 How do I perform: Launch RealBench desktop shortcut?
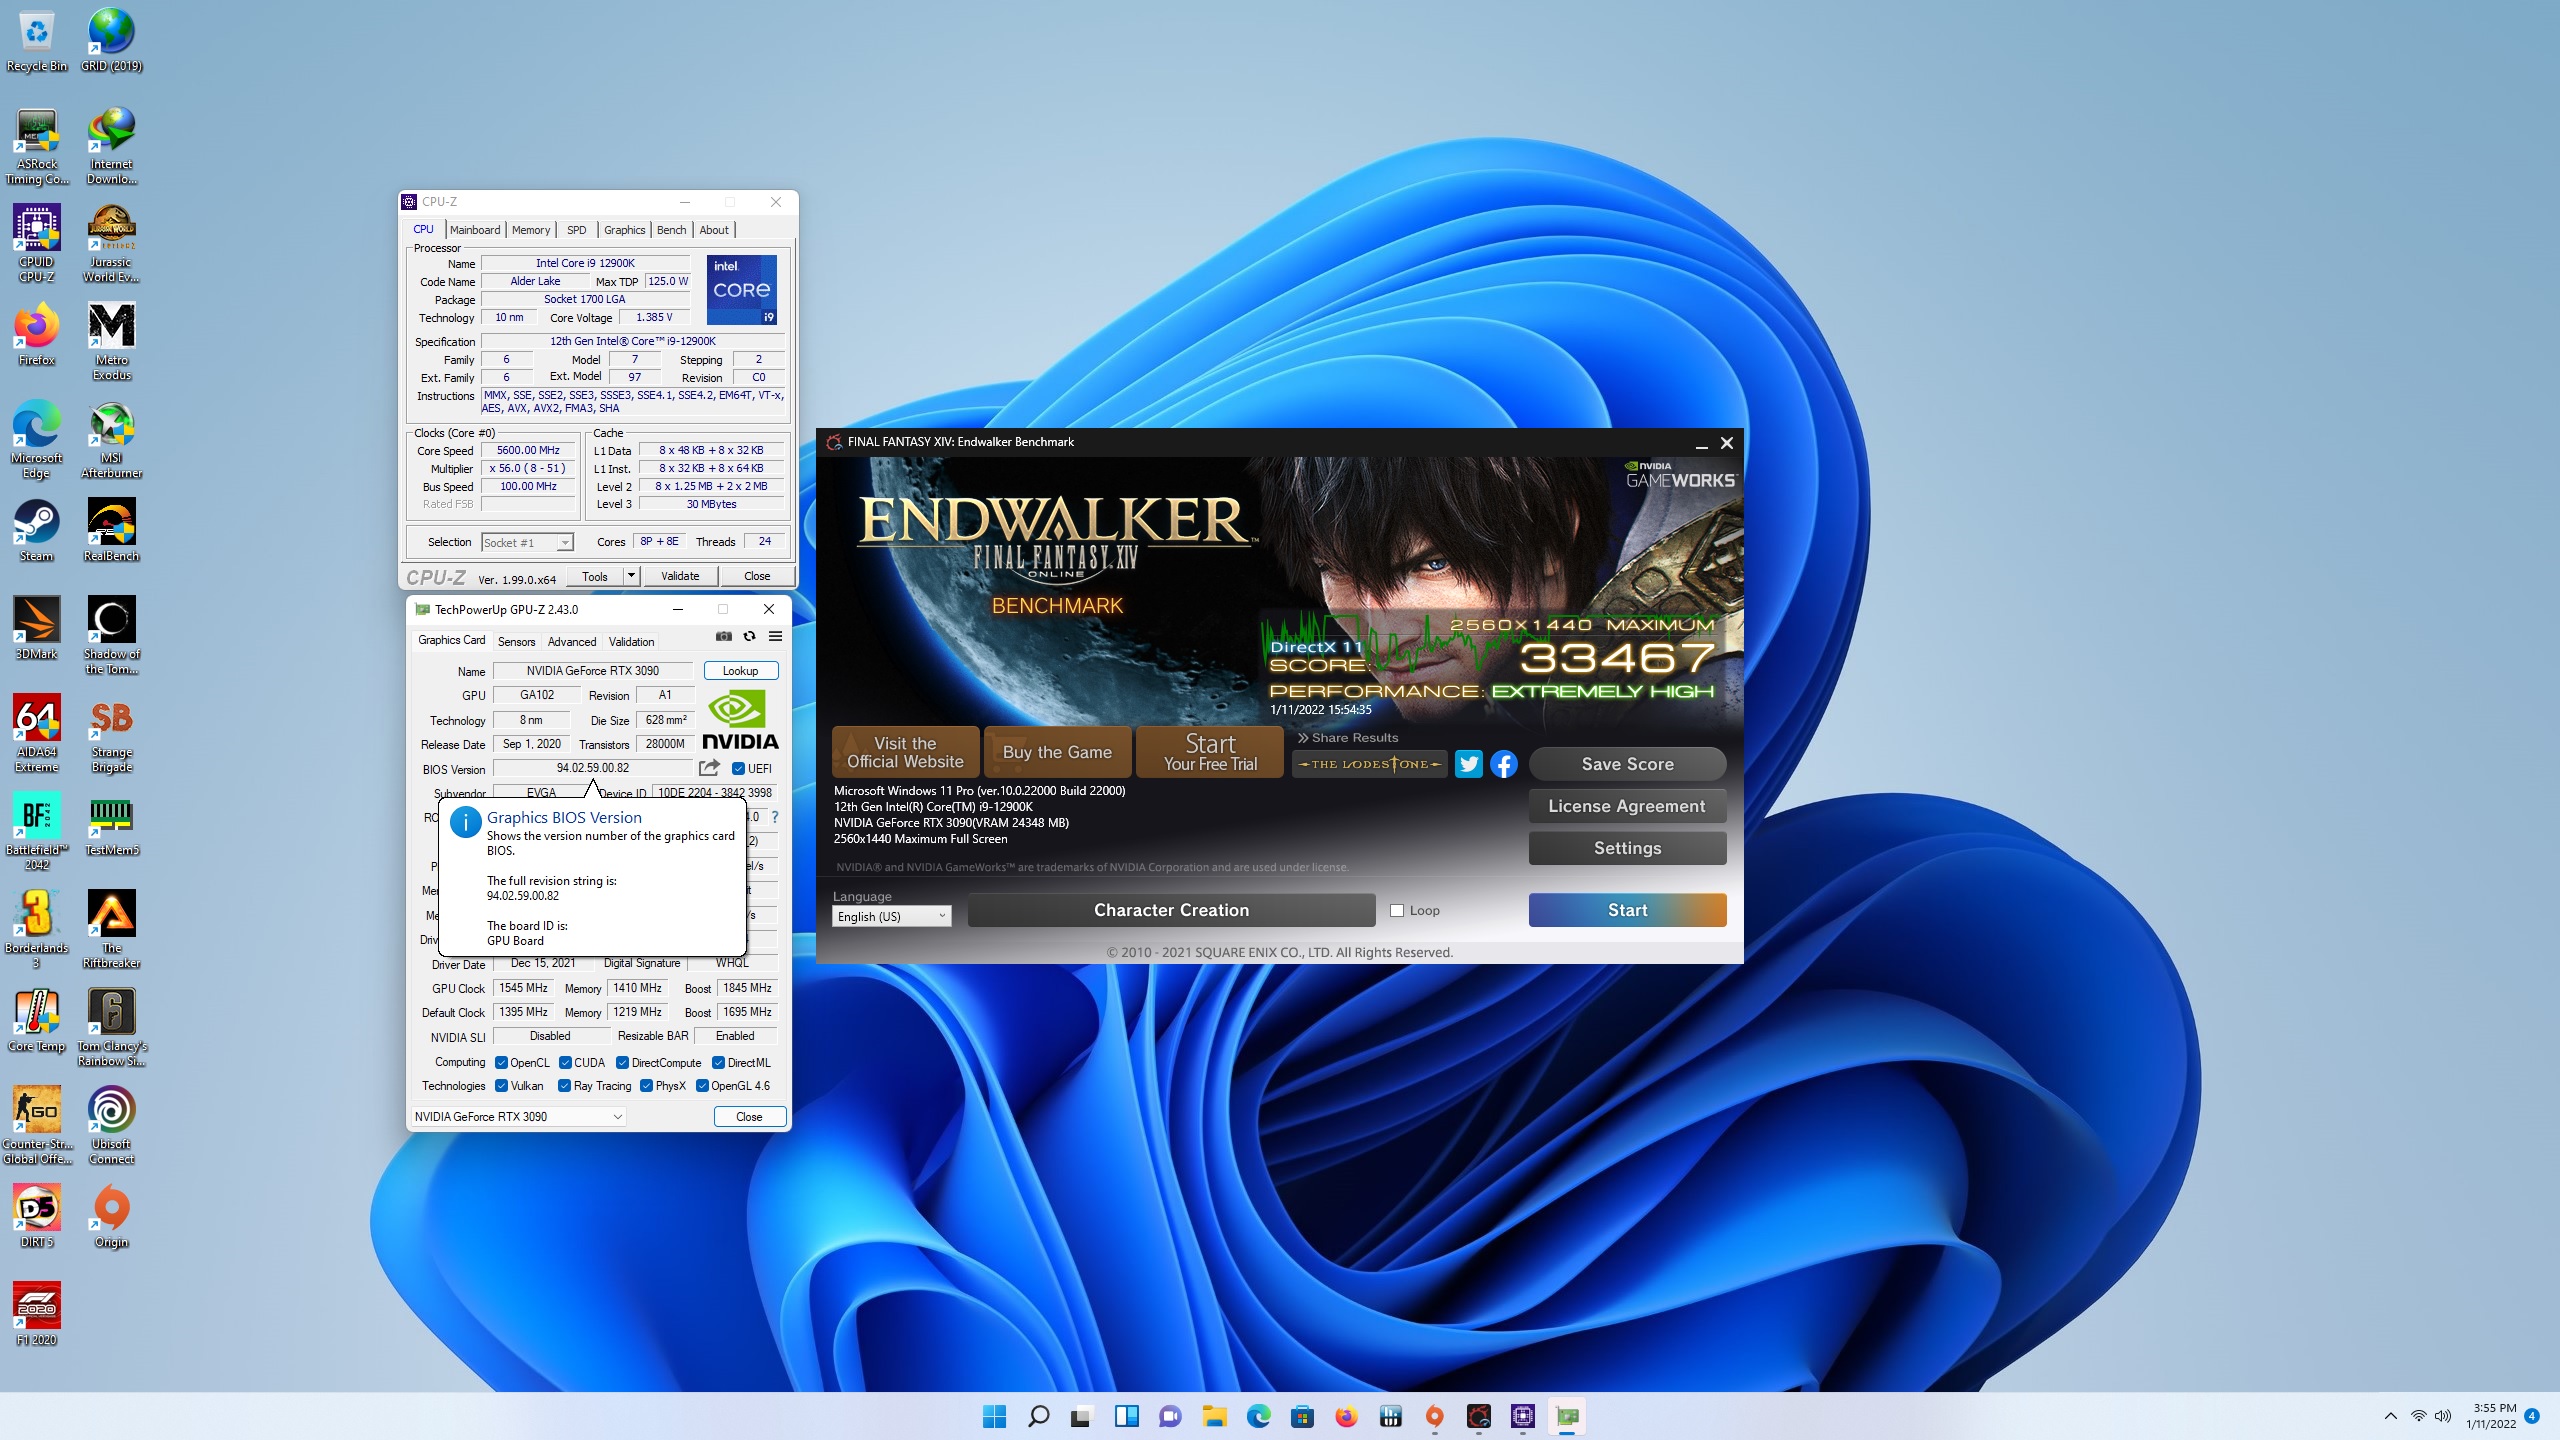point(111,530)
